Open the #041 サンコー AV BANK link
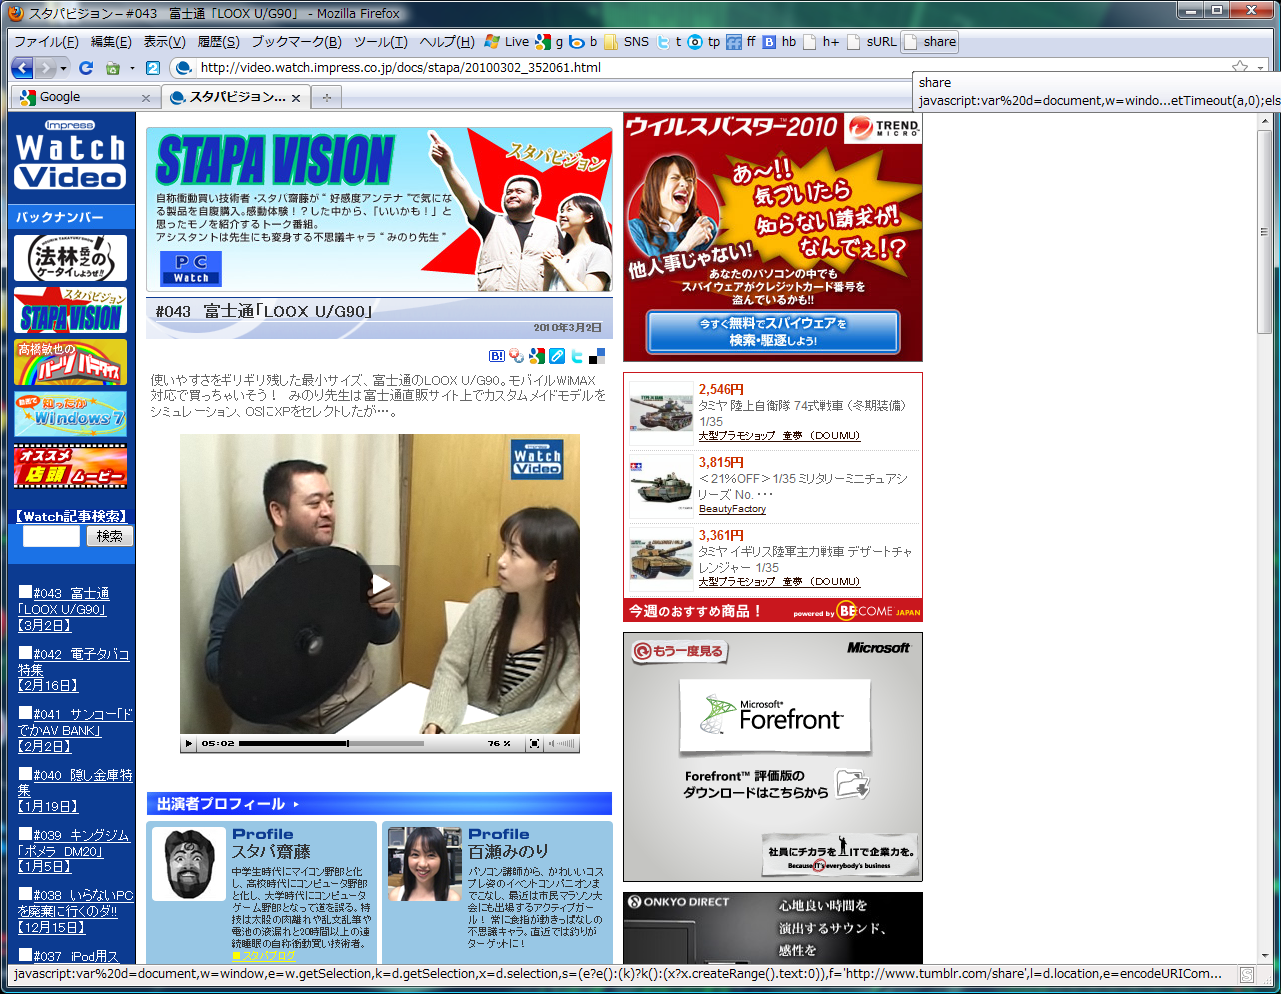Image resolution: width=1281 pixels, height=994 pixels. (75, 730)
